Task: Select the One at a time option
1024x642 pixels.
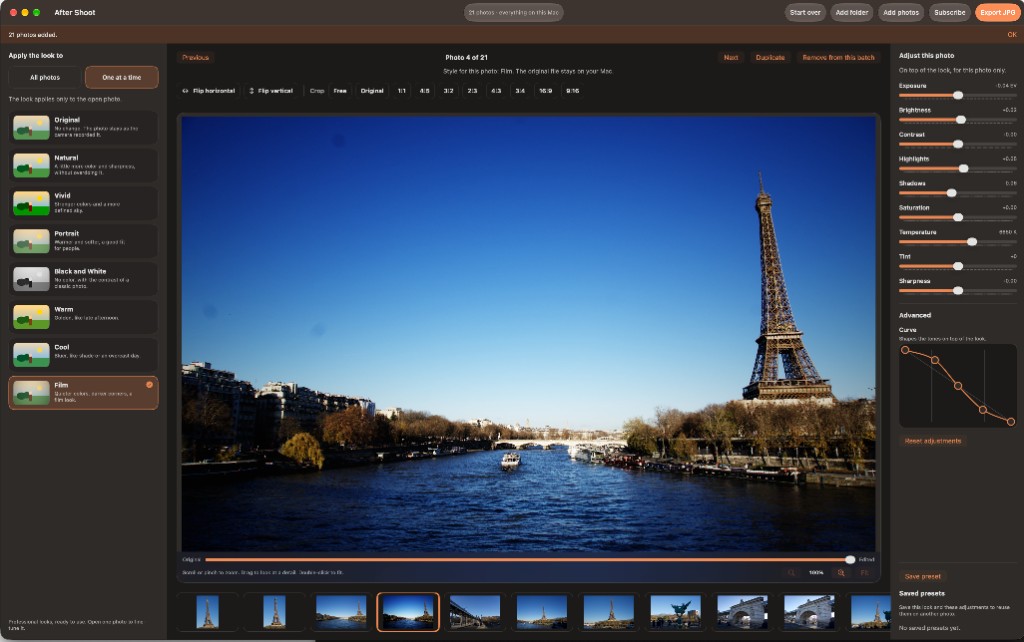Action: (x=121, y=77)
